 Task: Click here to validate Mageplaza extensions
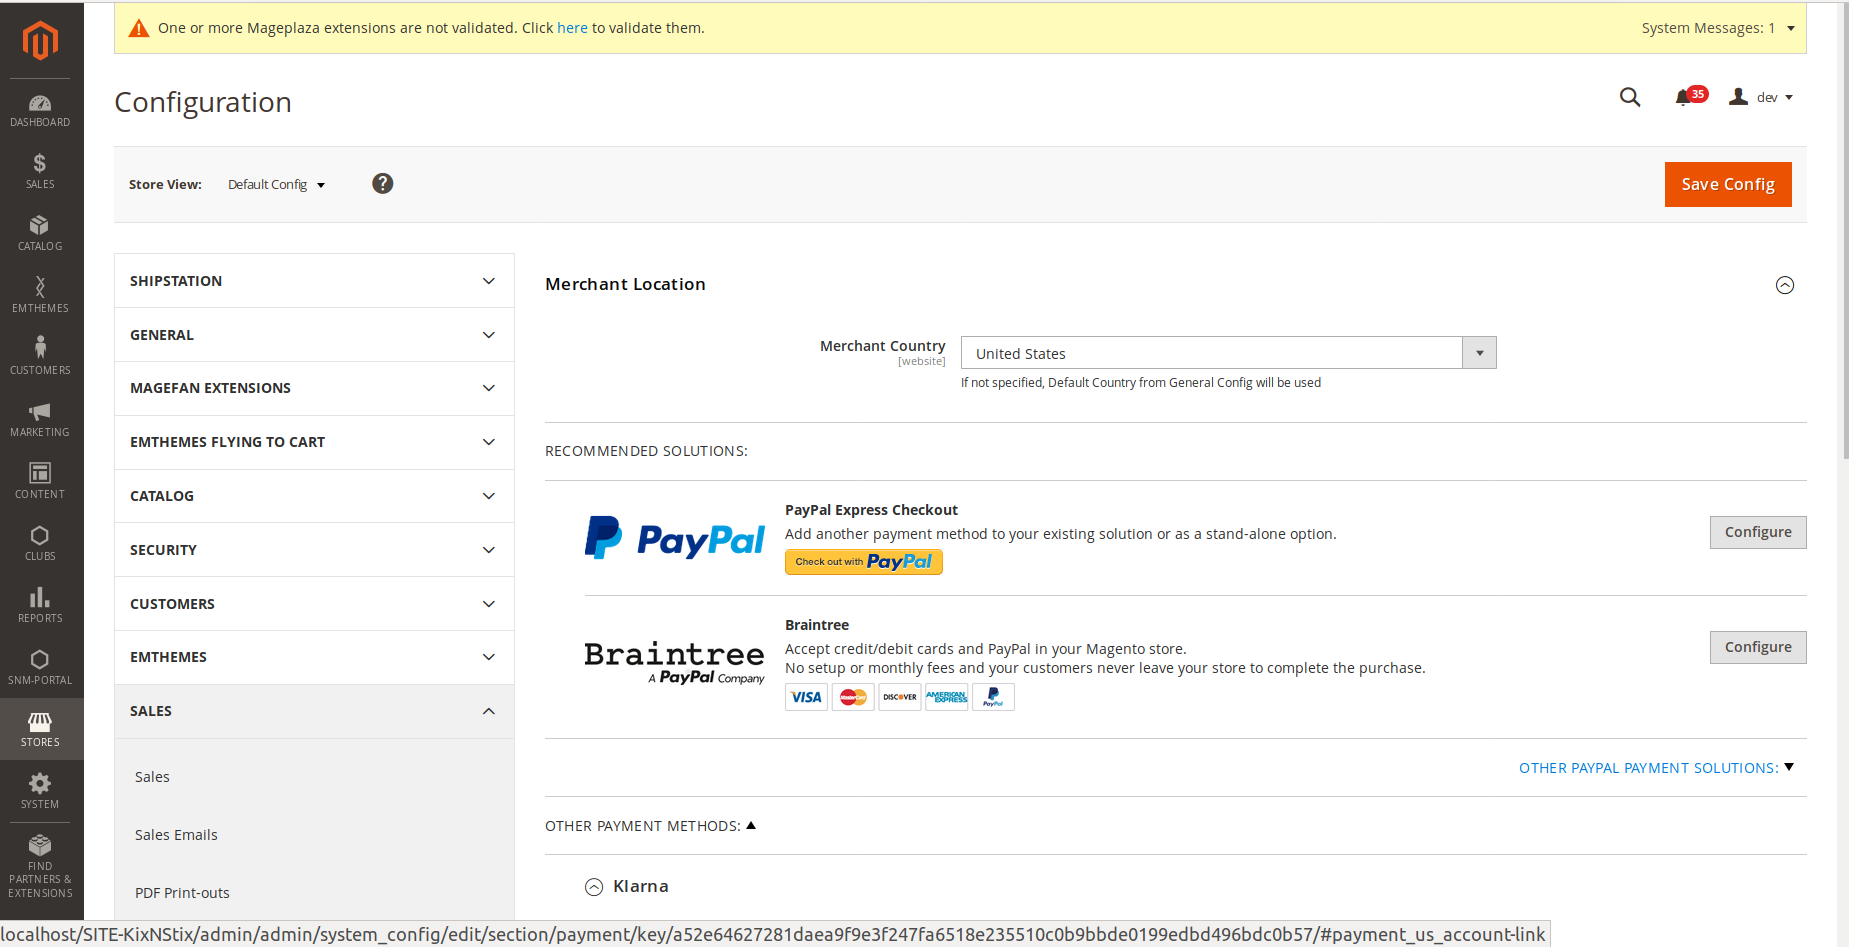coord(572,27)
